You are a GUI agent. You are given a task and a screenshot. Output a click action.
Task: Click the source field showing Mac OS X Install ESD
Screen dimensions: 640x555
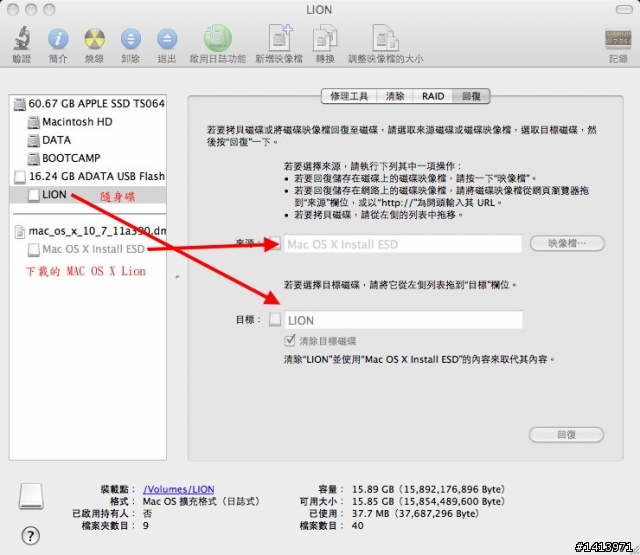(x=403, y=244)
